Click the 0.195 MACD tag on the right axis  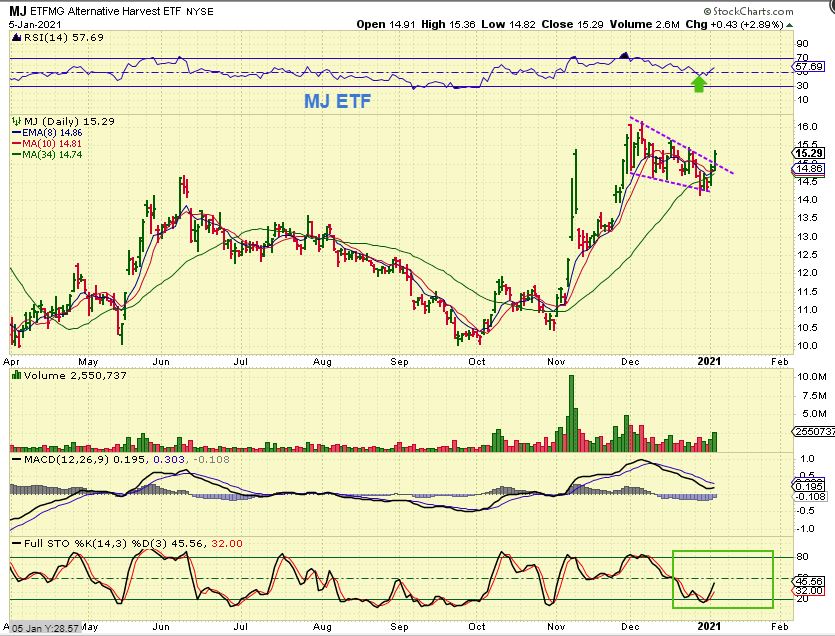tap(809, 487)
